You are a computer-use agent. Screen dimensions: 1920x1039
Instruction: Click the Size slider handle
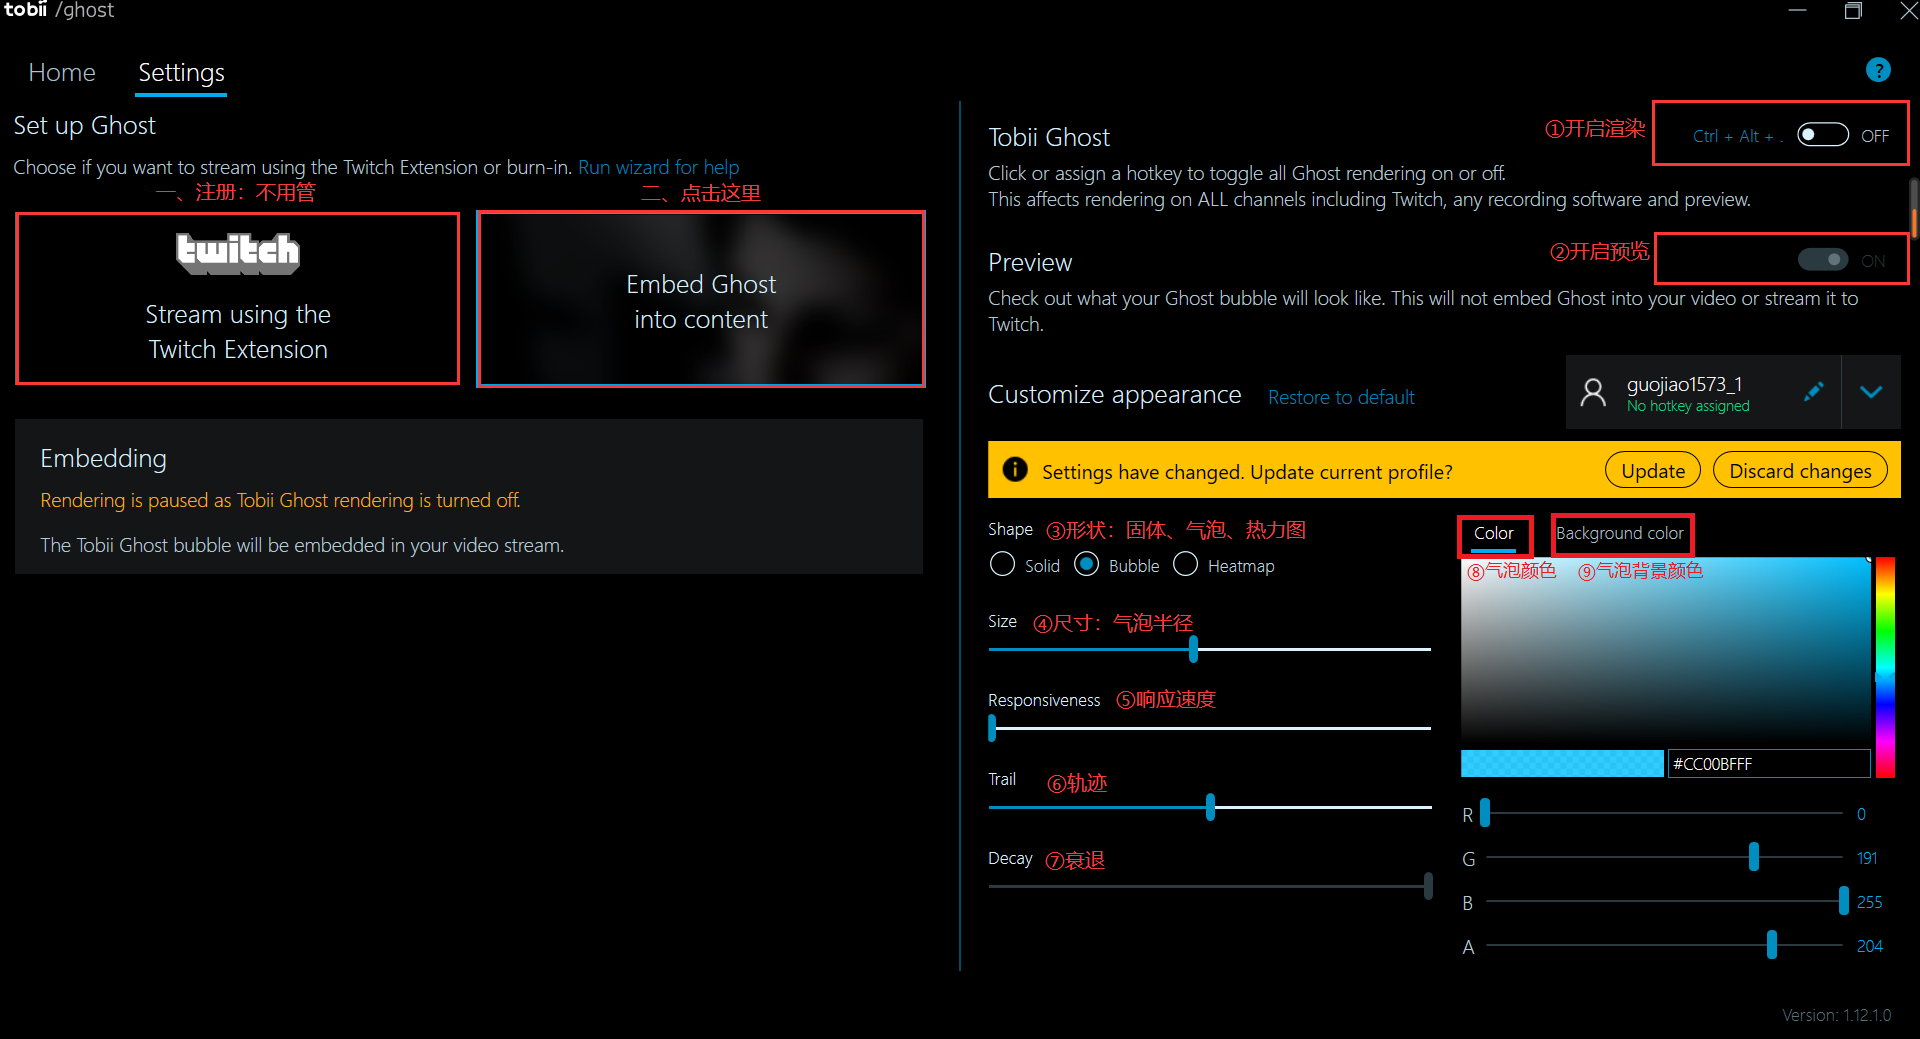tap(1193, 649)
